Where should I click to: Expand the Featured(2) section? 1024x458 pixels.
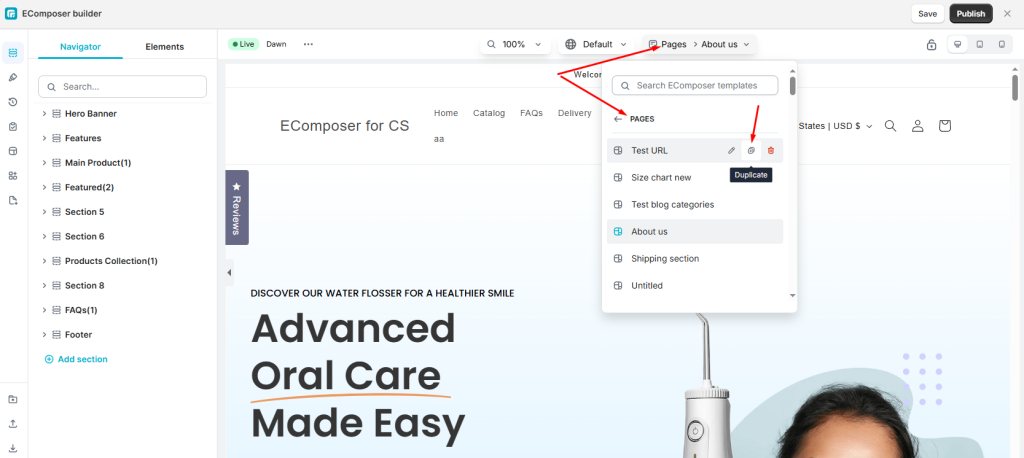click(44, 187)
